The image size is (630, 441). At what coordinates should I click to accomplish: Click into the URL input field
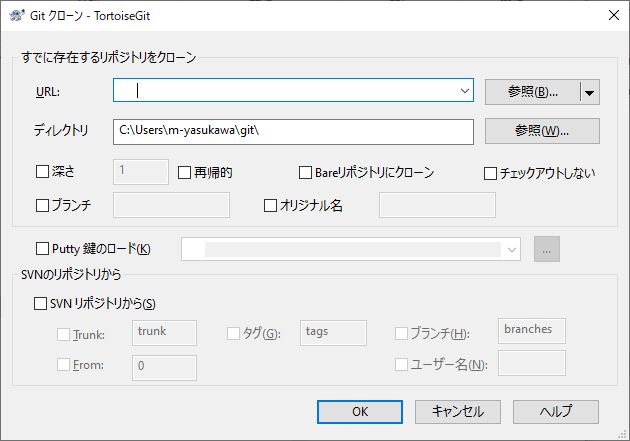pyautogui.click(x=285, y=90)
